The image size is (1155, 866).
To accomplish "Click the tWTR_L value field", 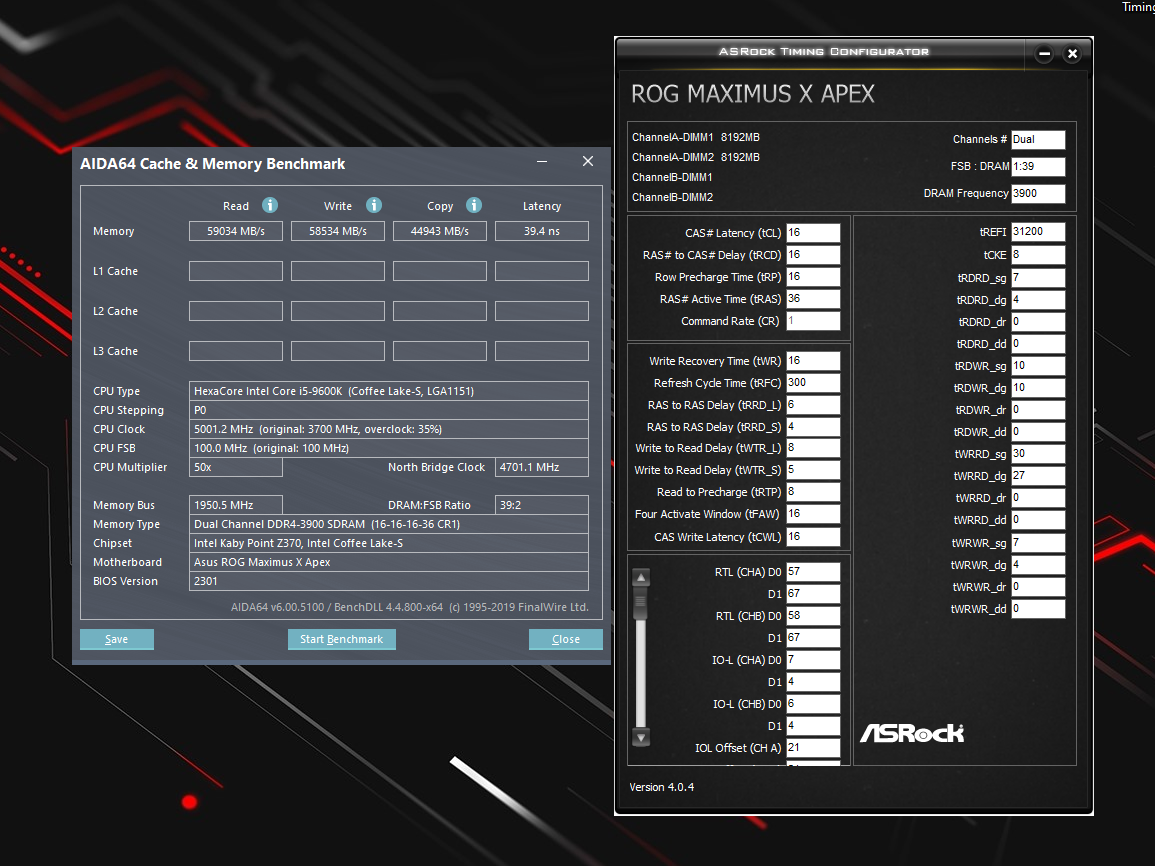I will click(813, 448).
